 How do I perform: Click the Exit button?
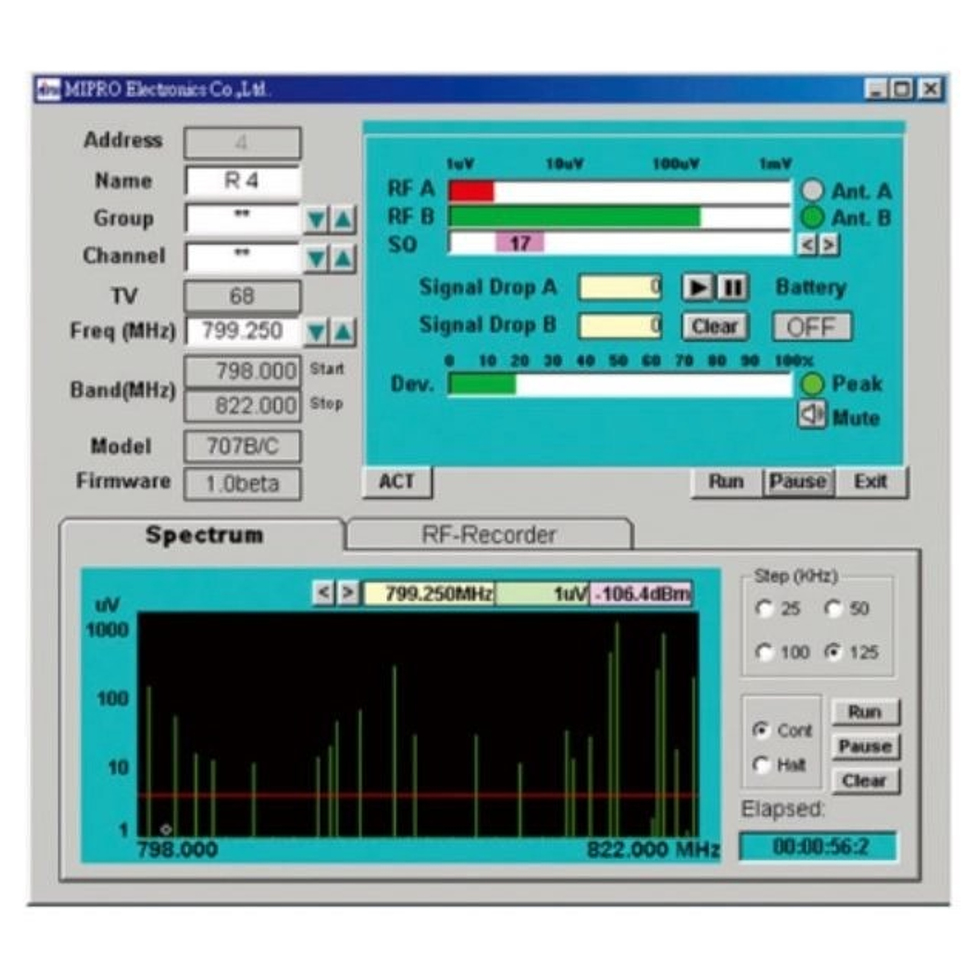pyautogui.click(x=871, y=482)
